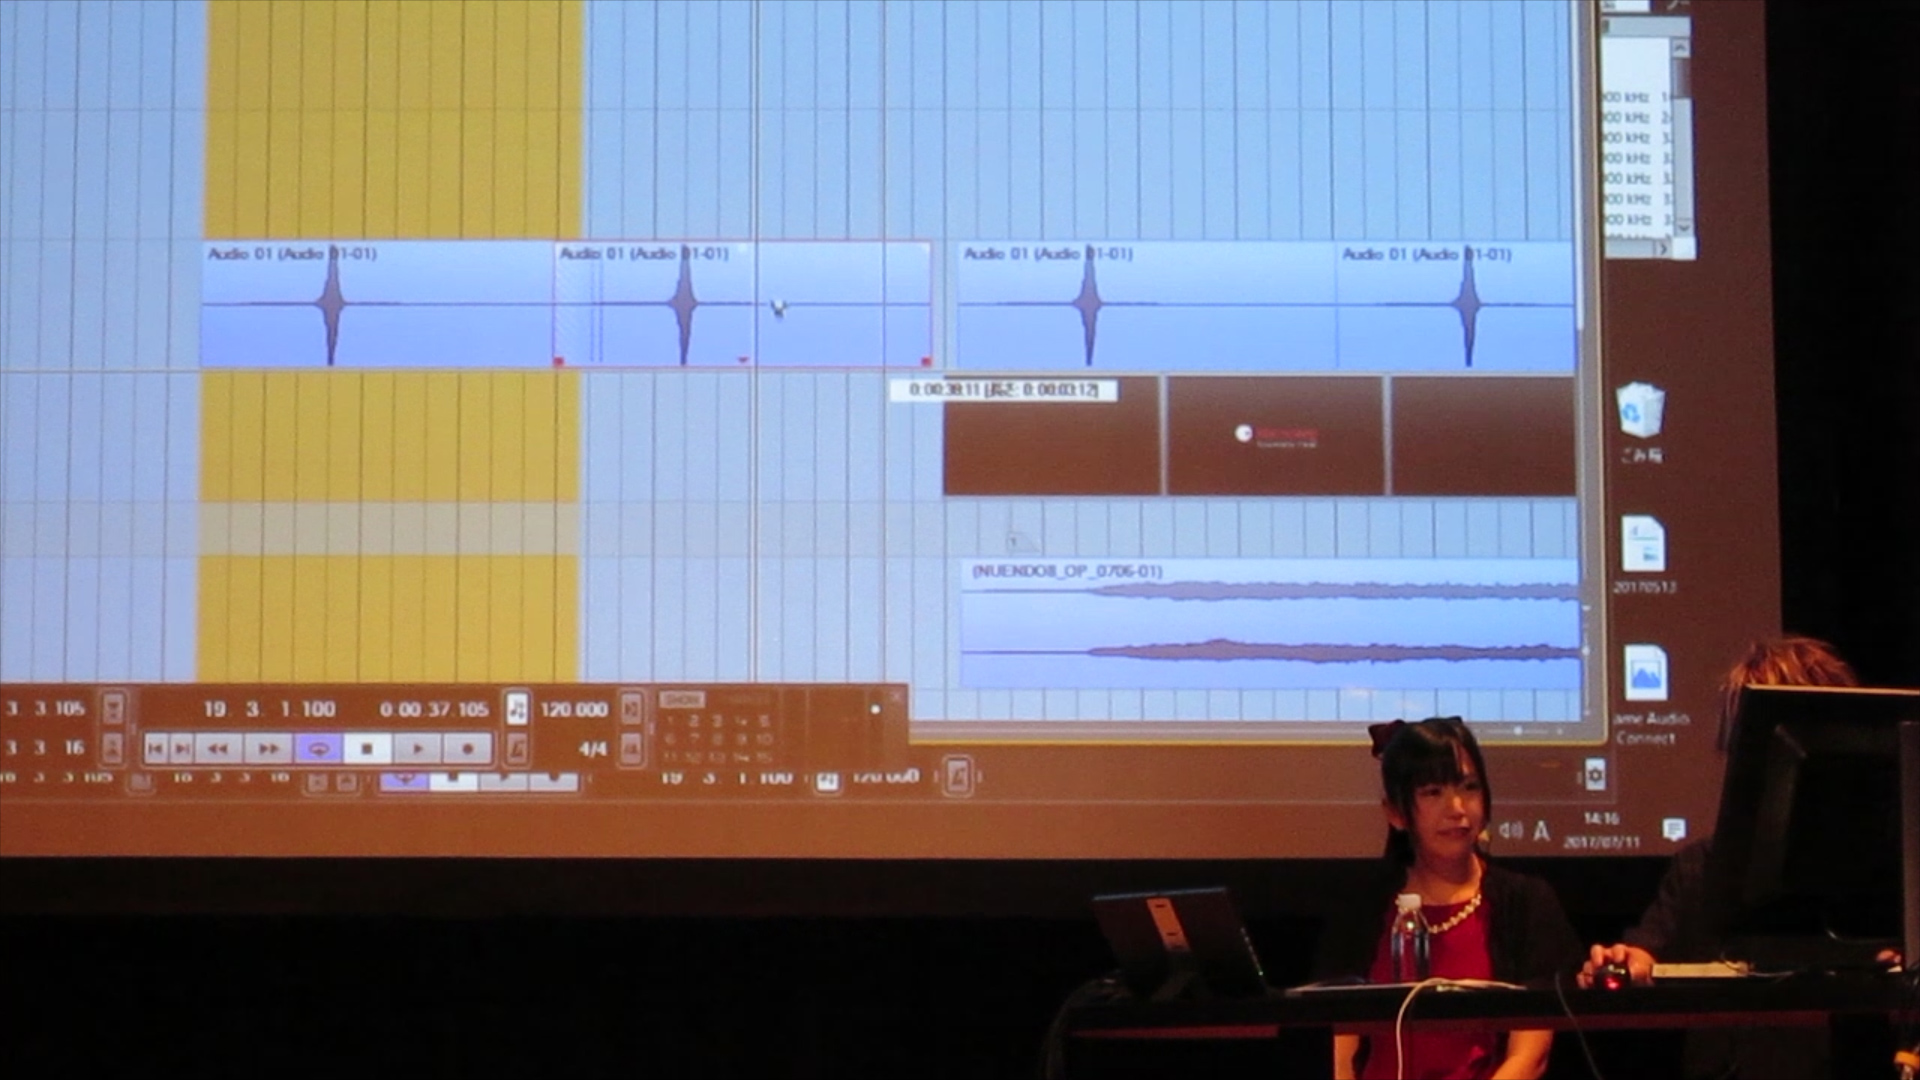This screenshot has width=1920, height=1080.
Task: Click the middle video thumbnail frame
Action: [x=1275, y=435]
